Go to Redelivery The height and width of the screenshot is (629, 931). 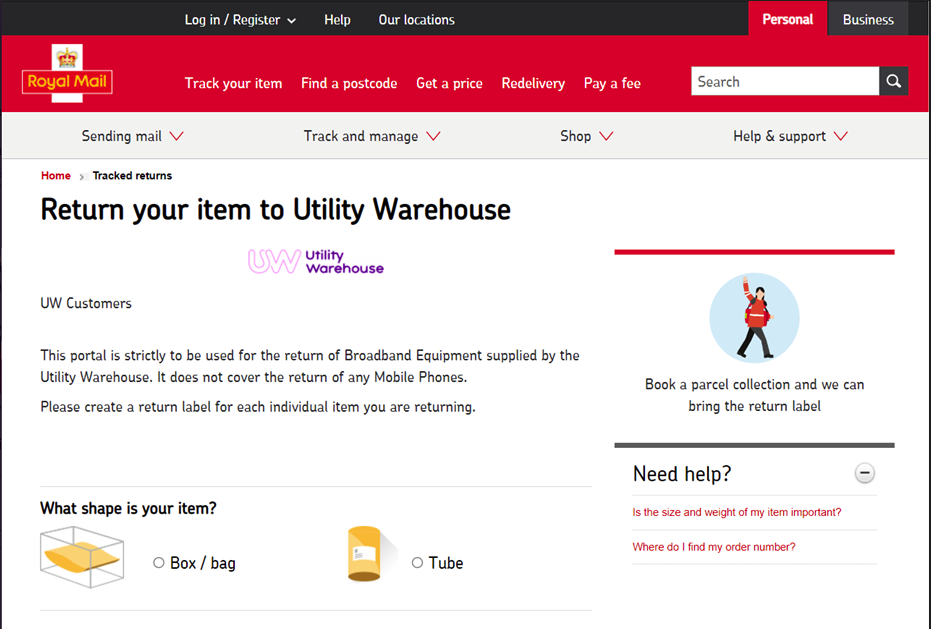[533, 83]
